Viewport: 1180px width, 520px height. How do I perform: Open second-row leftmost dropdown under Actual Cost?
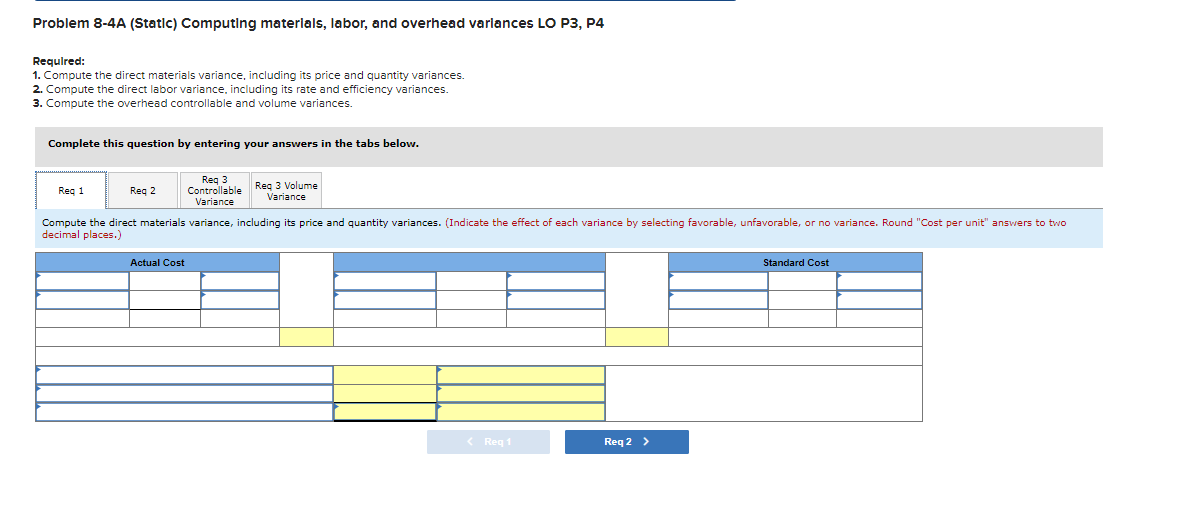pos(82,300)
